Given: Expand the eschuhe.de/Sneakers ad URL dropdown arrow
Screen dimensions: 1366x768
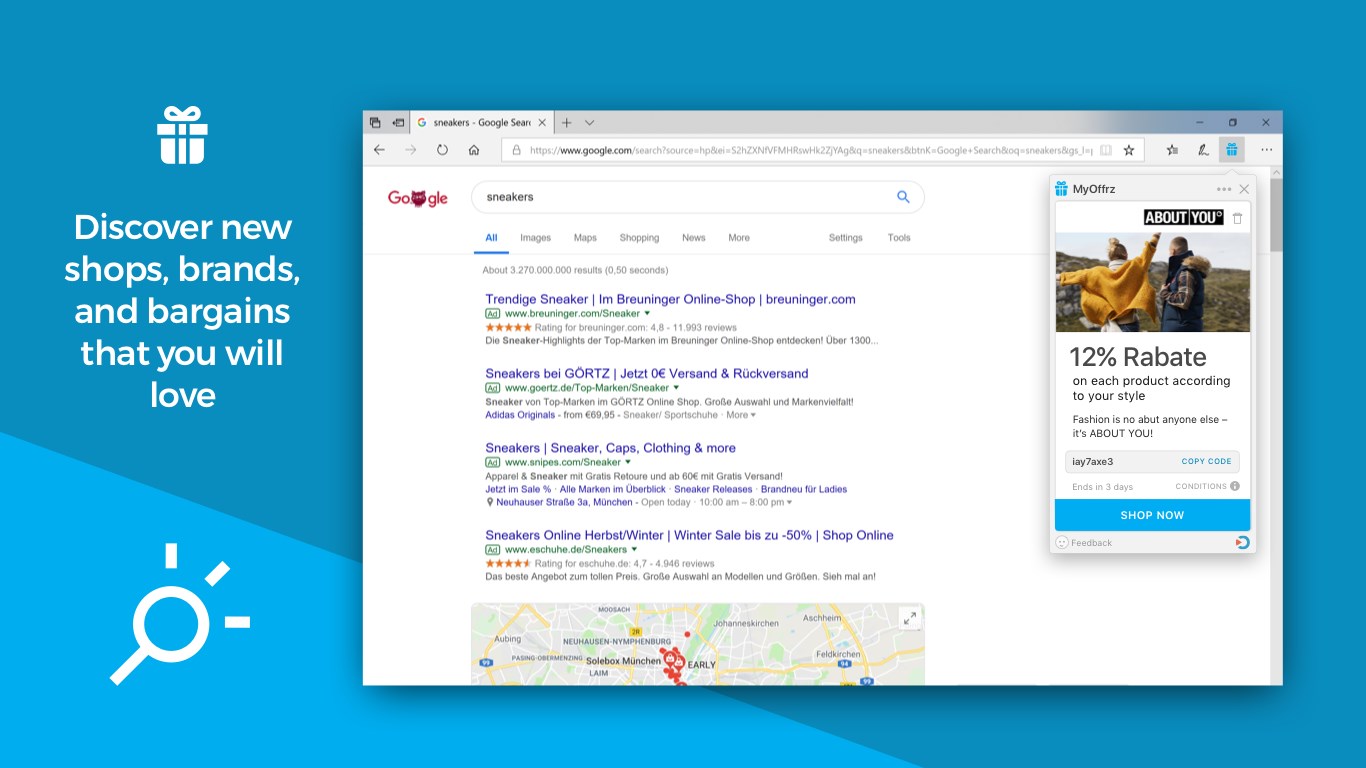Looking at the screenshot, I should pyautogui.click(x=634, y=550).
